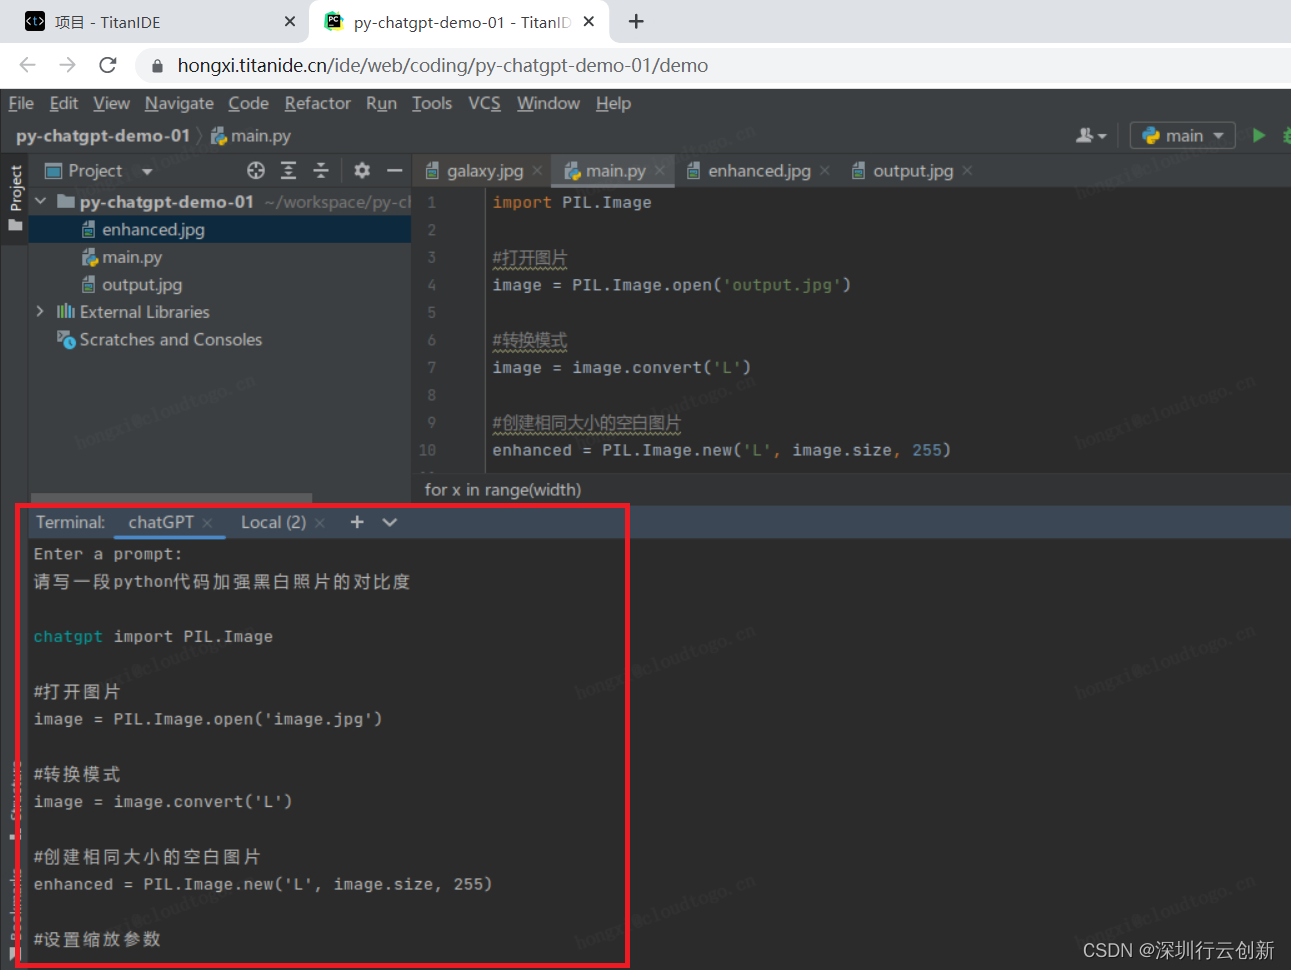Open Project panel settings gear
Screen dimensions: 1291x970
[362, 171]
